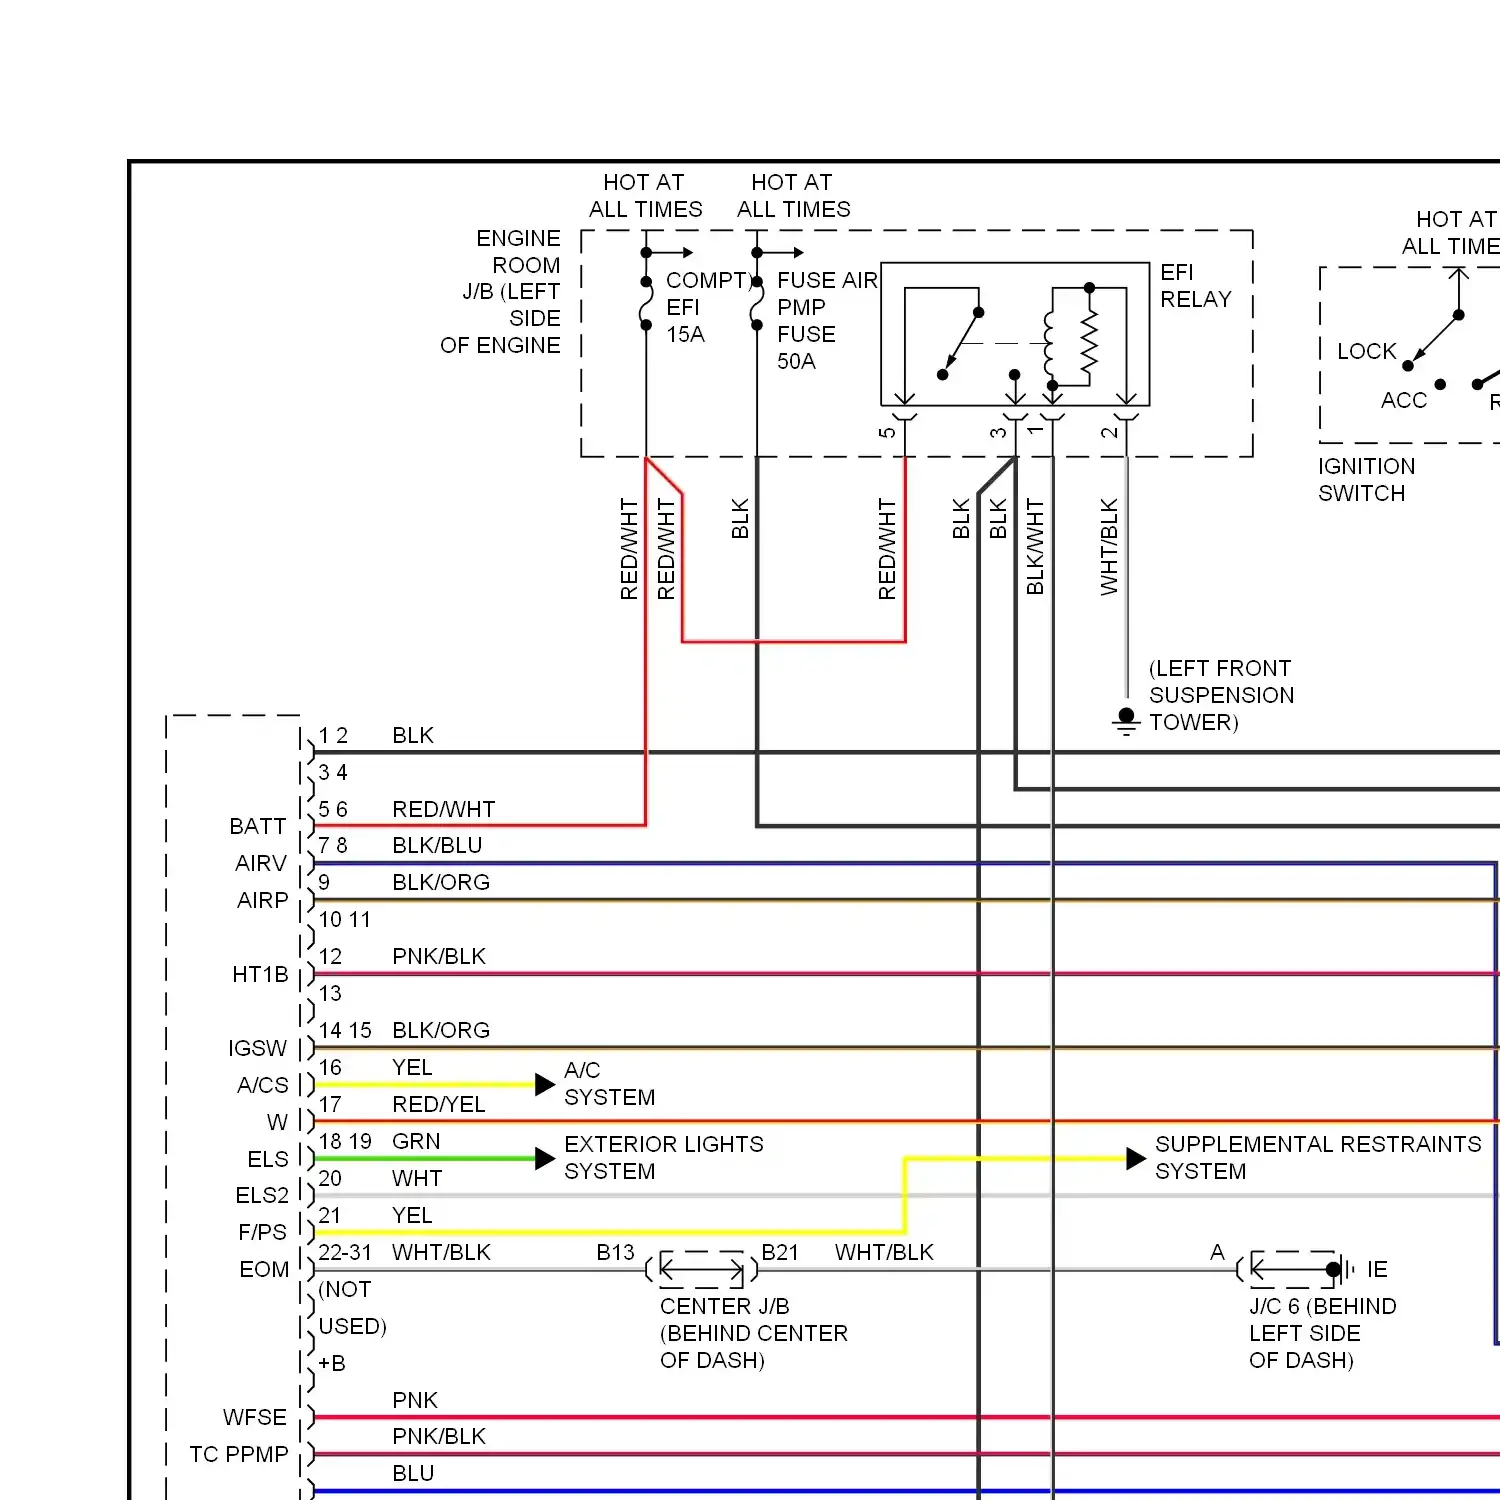
Task: Select the BLK/BLU wire label
Action: 437,845
